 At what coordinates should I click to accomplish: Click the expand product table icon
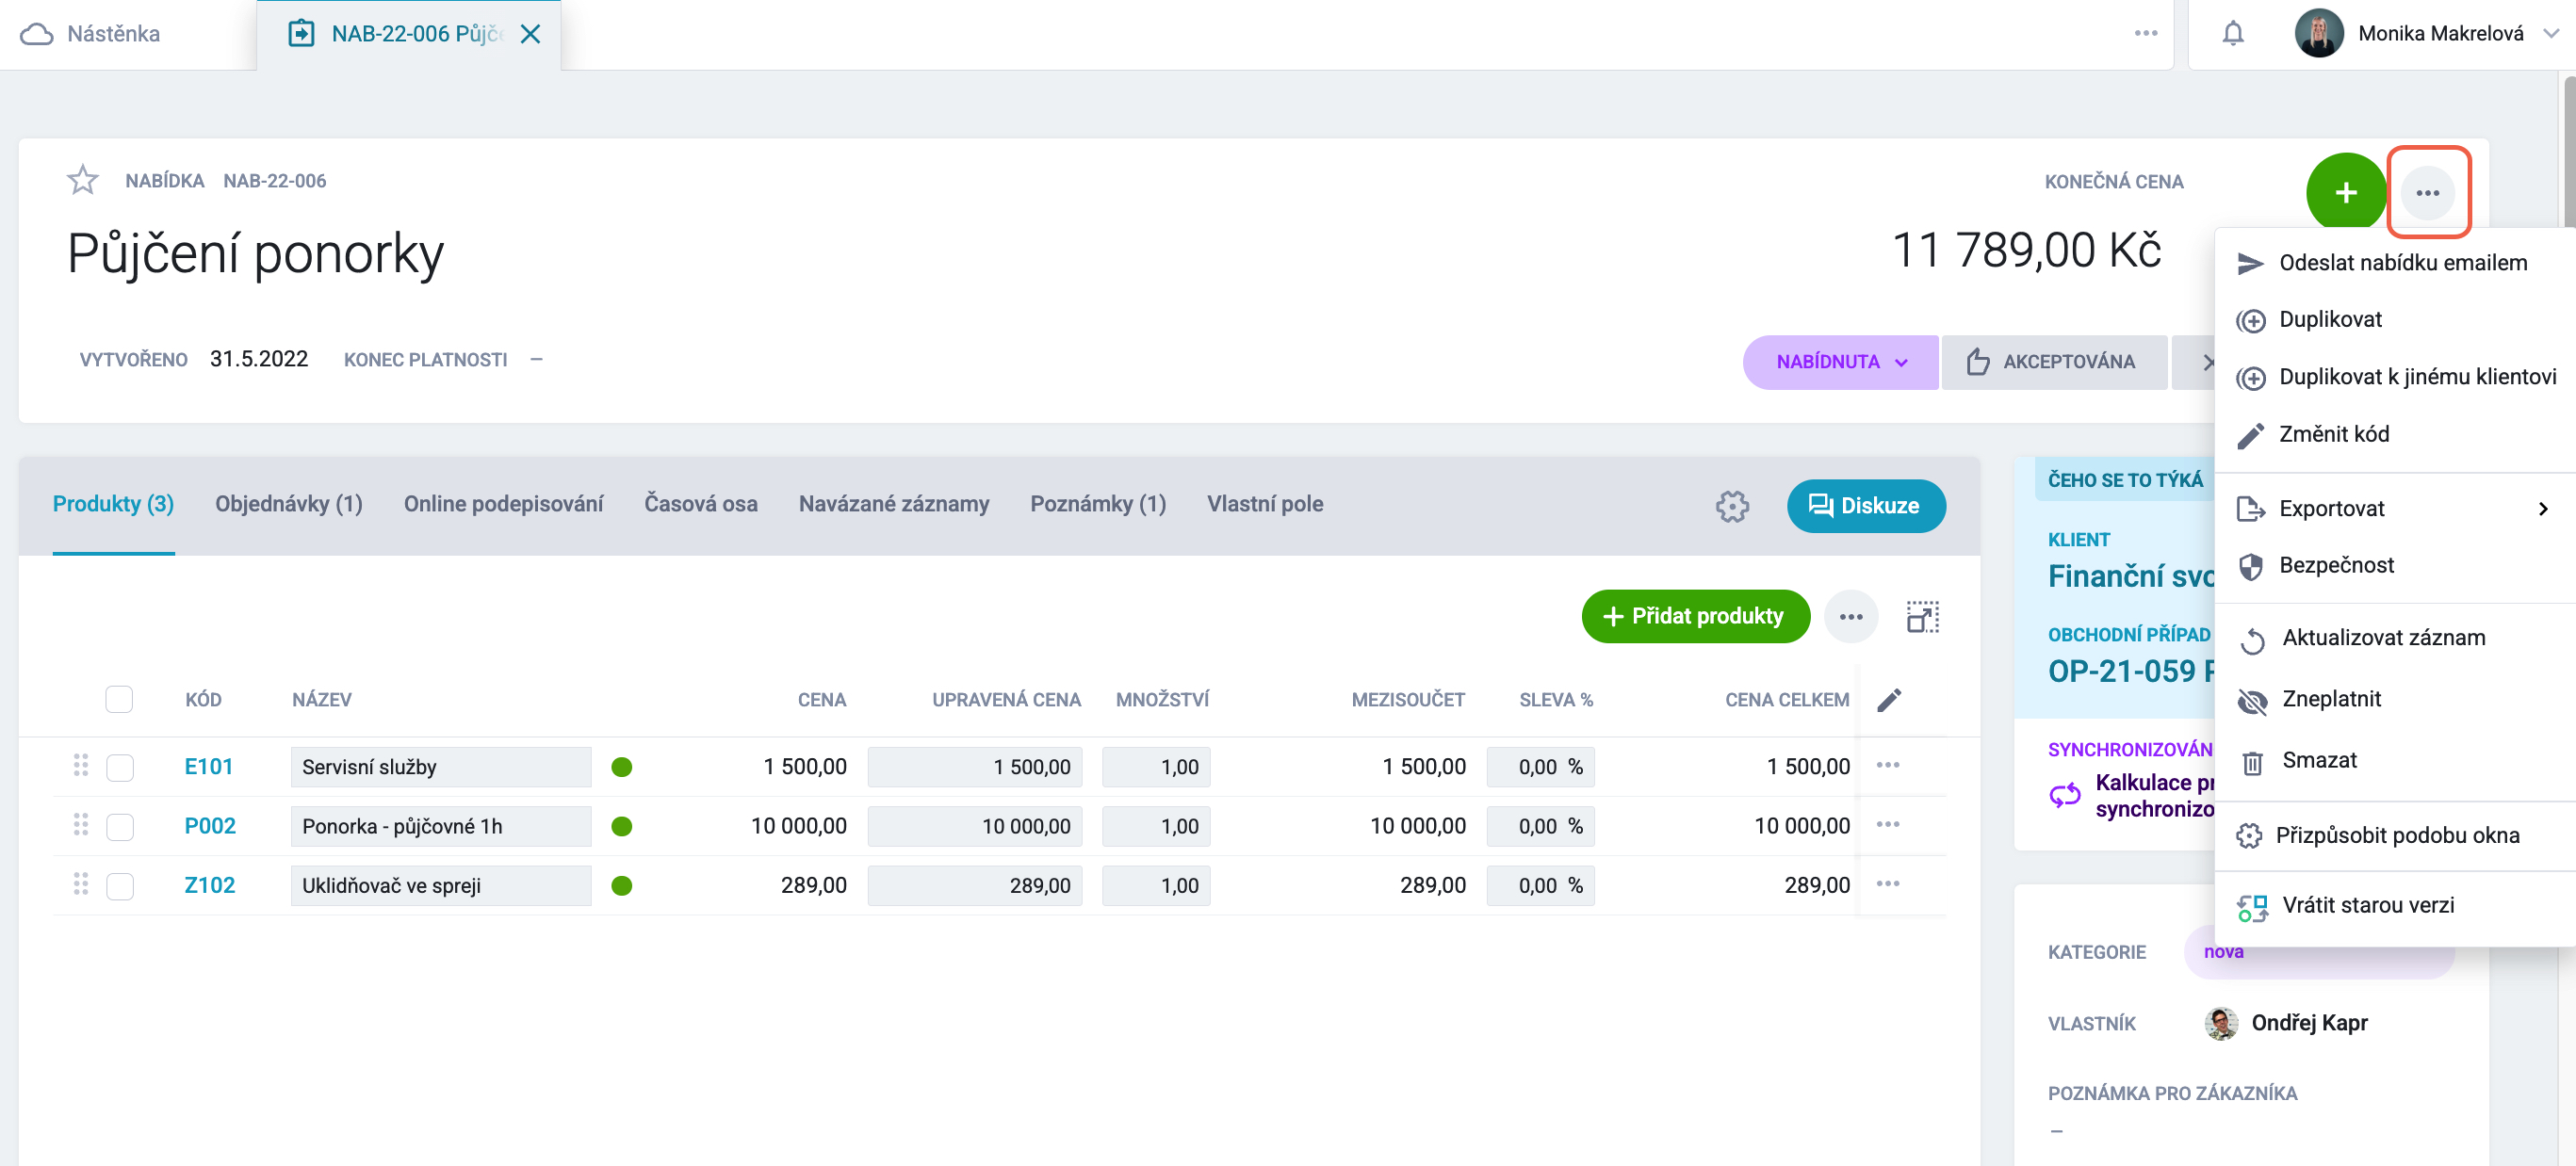click(1921, 617)
